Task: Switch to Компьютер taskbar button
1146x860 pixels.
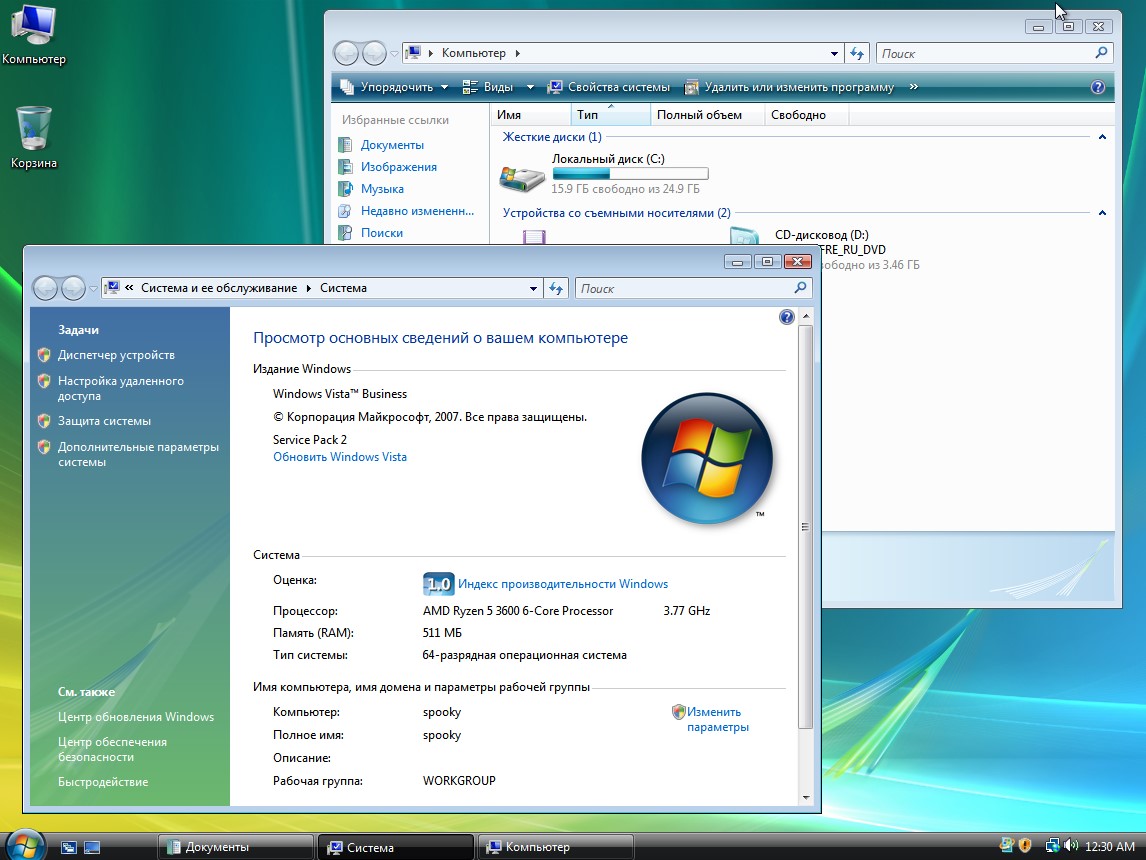Action: click(x=555, y=847)
